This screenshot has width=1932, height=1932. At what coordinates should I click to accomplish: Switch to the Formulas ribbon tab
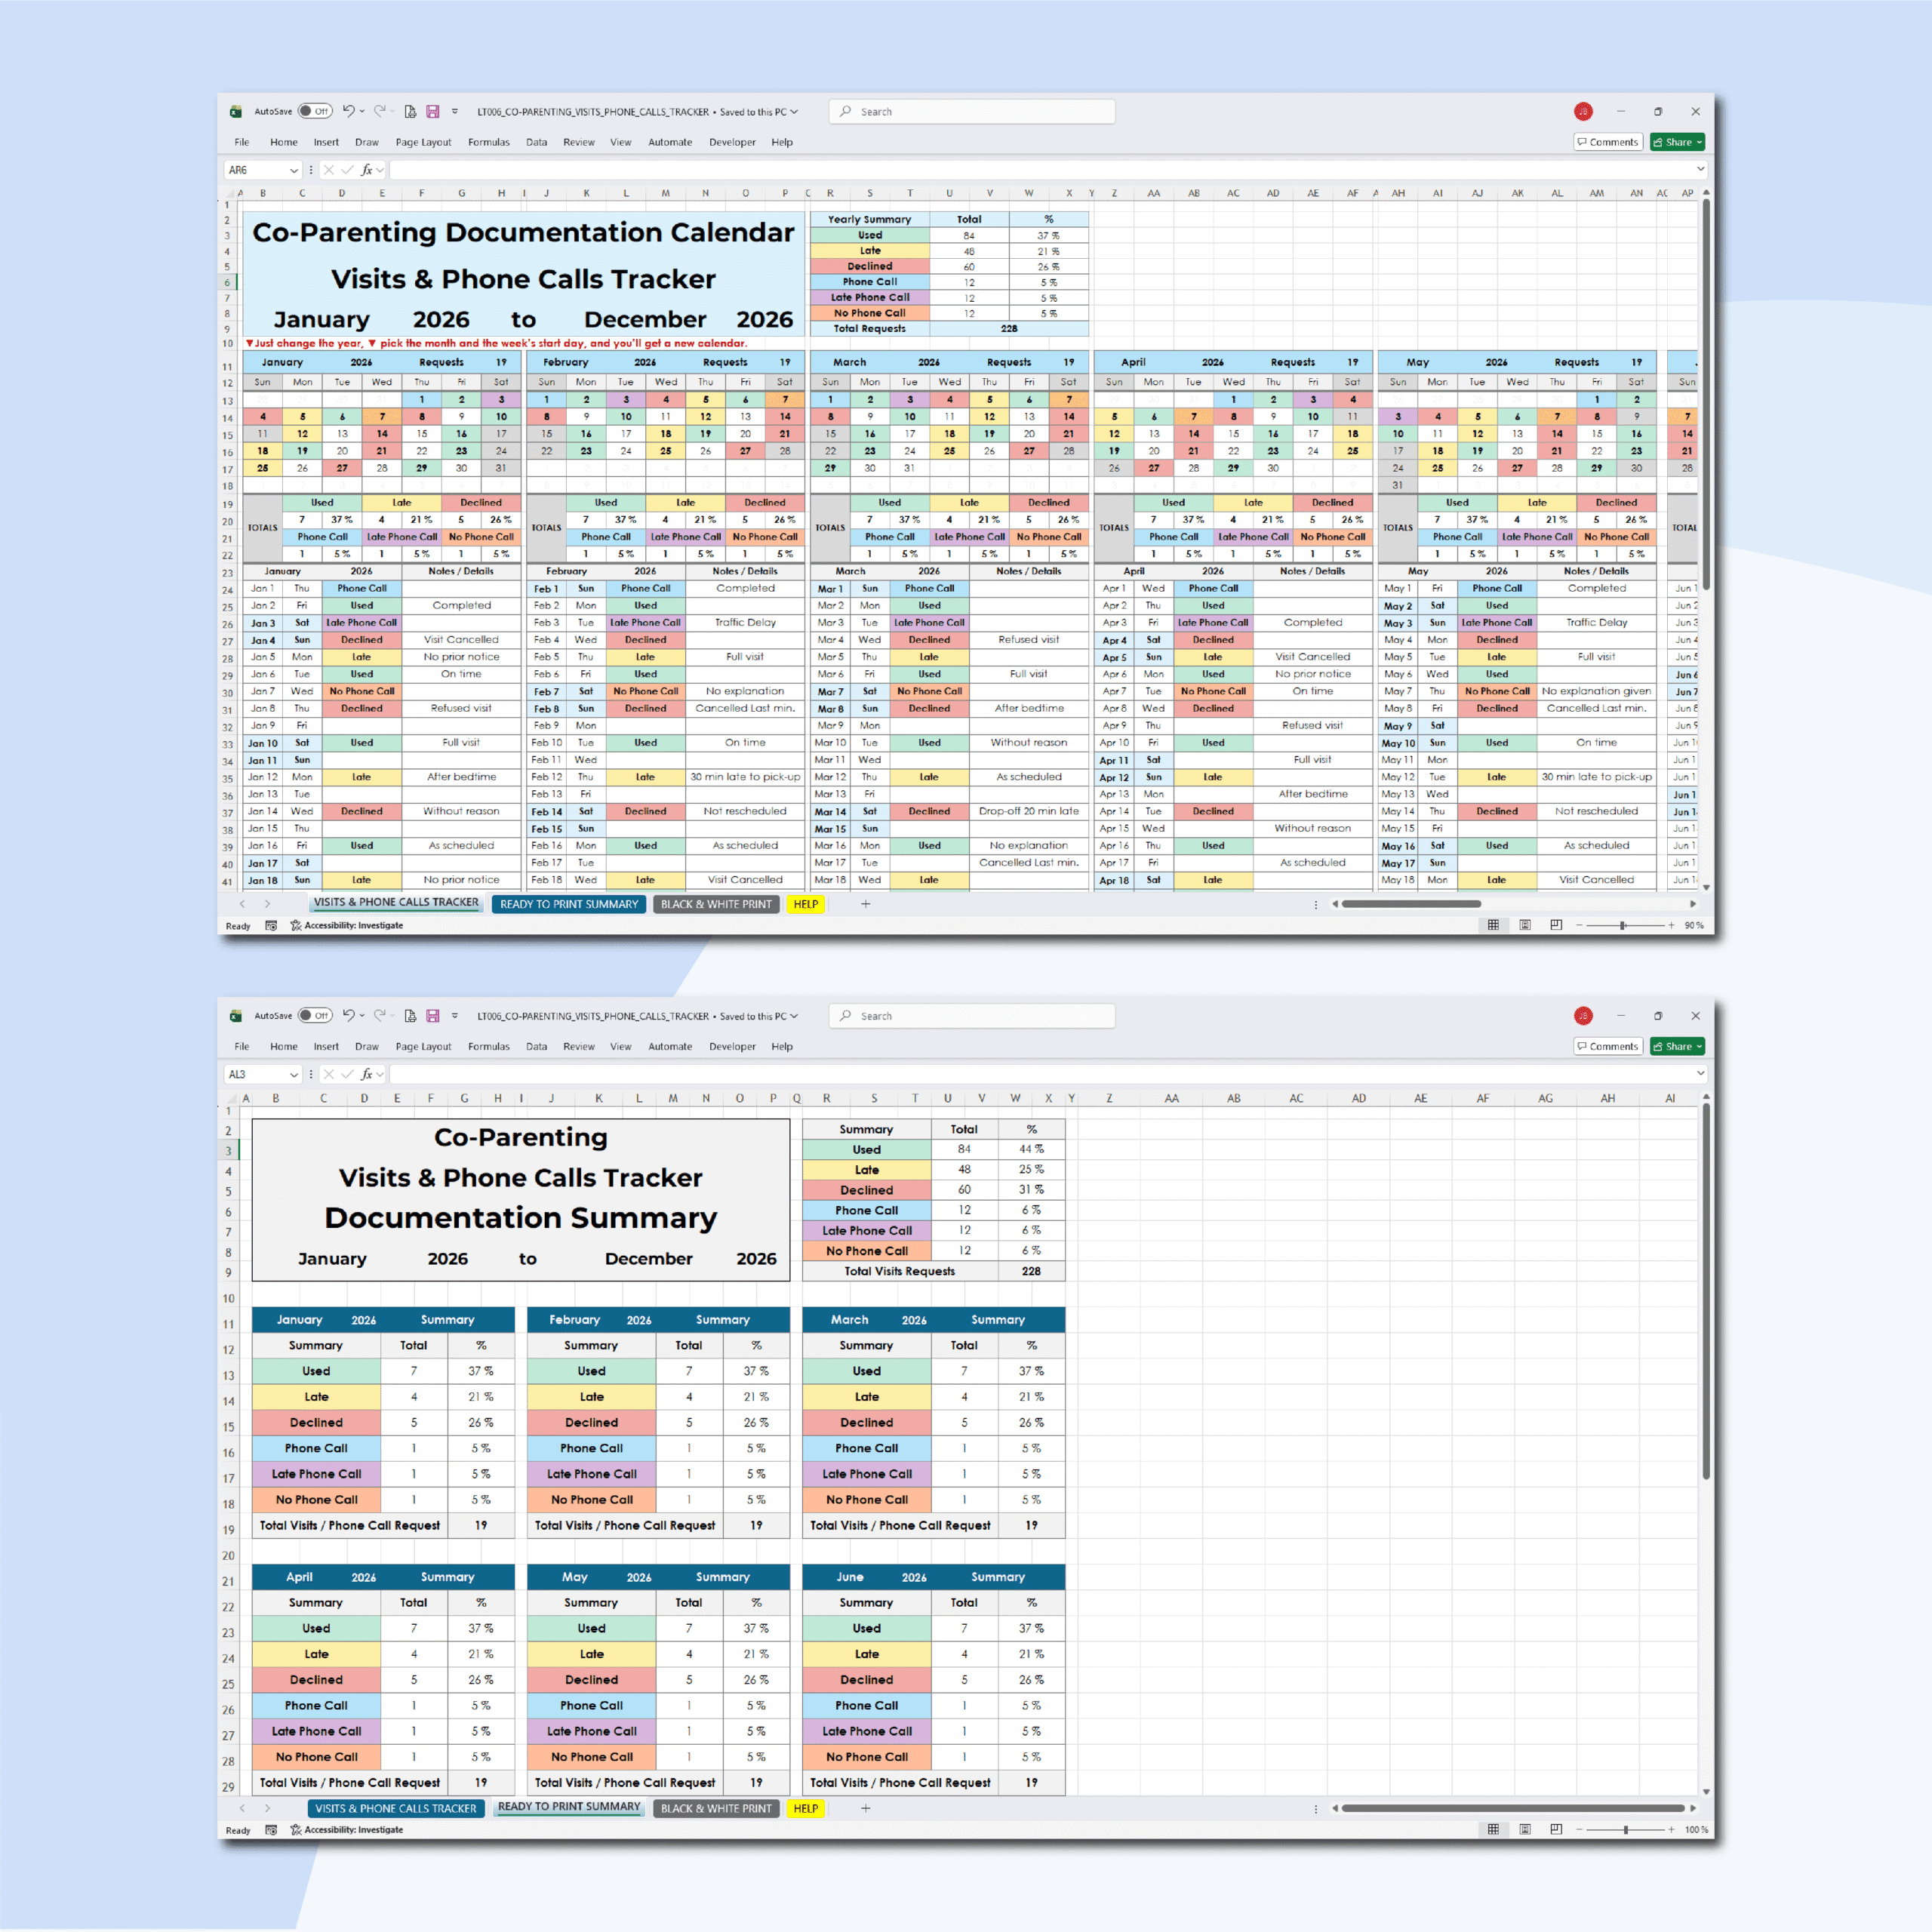tap(489, 142)
